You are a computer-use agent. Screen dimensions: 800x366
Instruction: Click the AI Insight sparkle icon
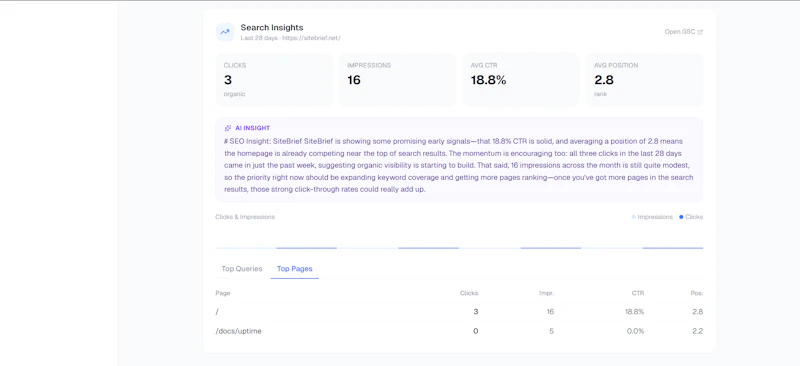coord(228,128)
